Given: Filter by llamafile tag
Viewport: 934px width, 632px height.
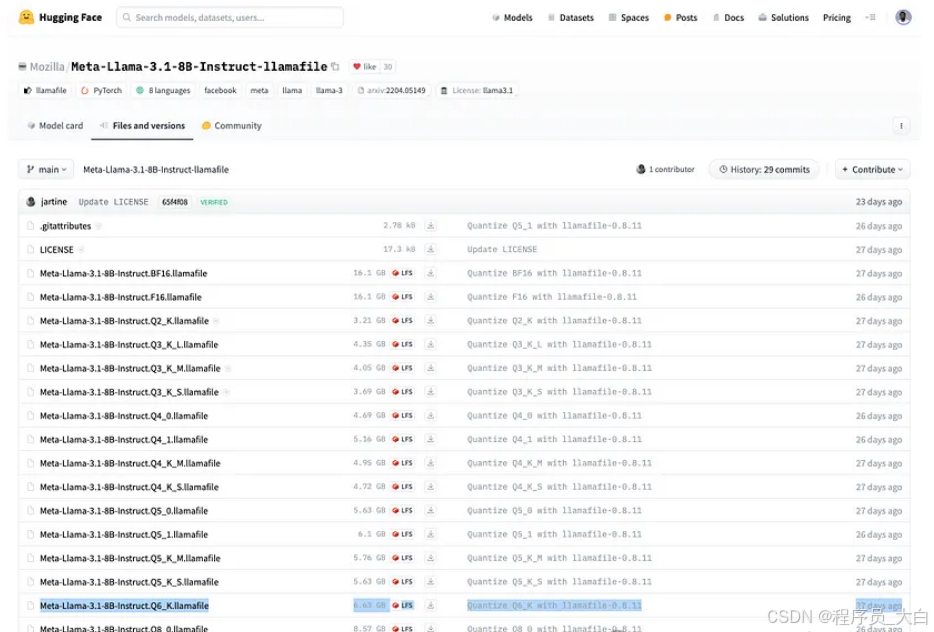Looking at the screenshot, I should coord(45,91).
